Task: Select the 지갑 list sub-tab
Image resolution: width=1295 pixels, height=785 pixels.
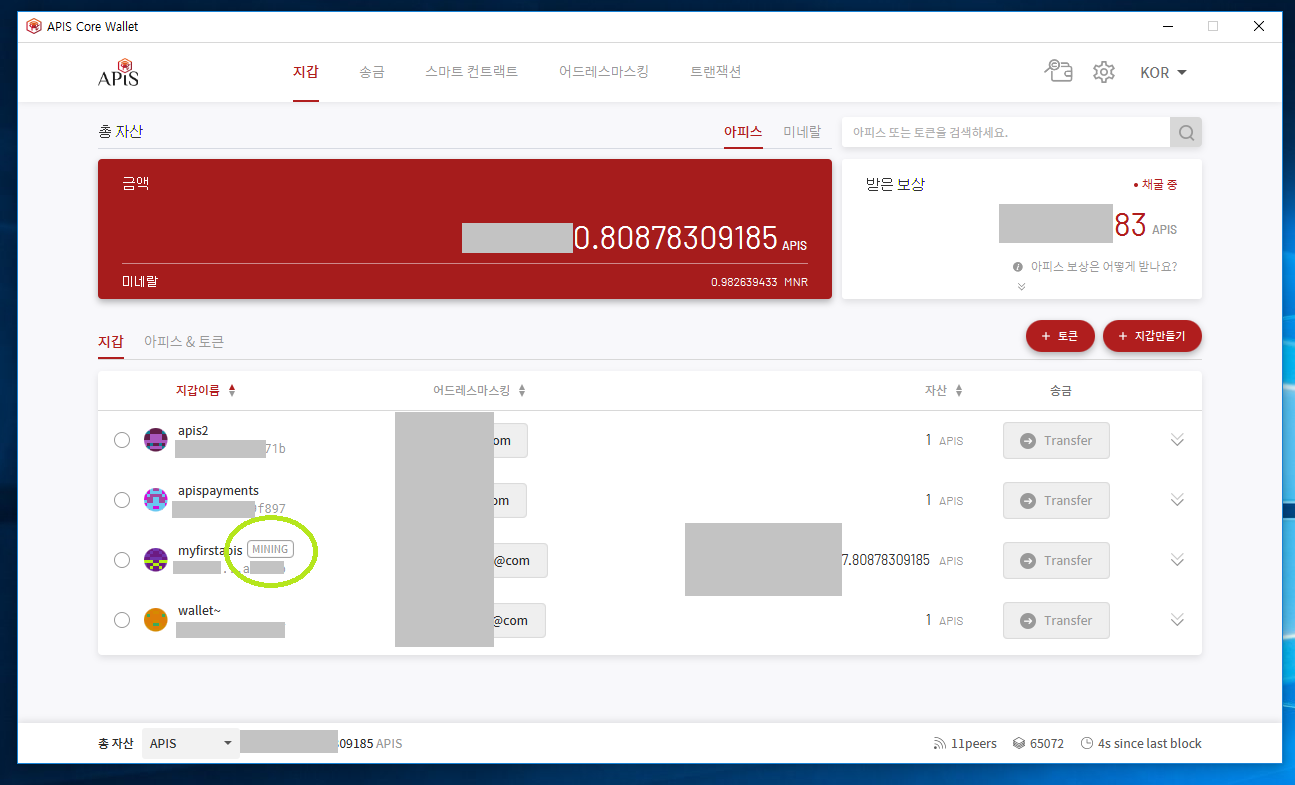Action: coord(111,342)
